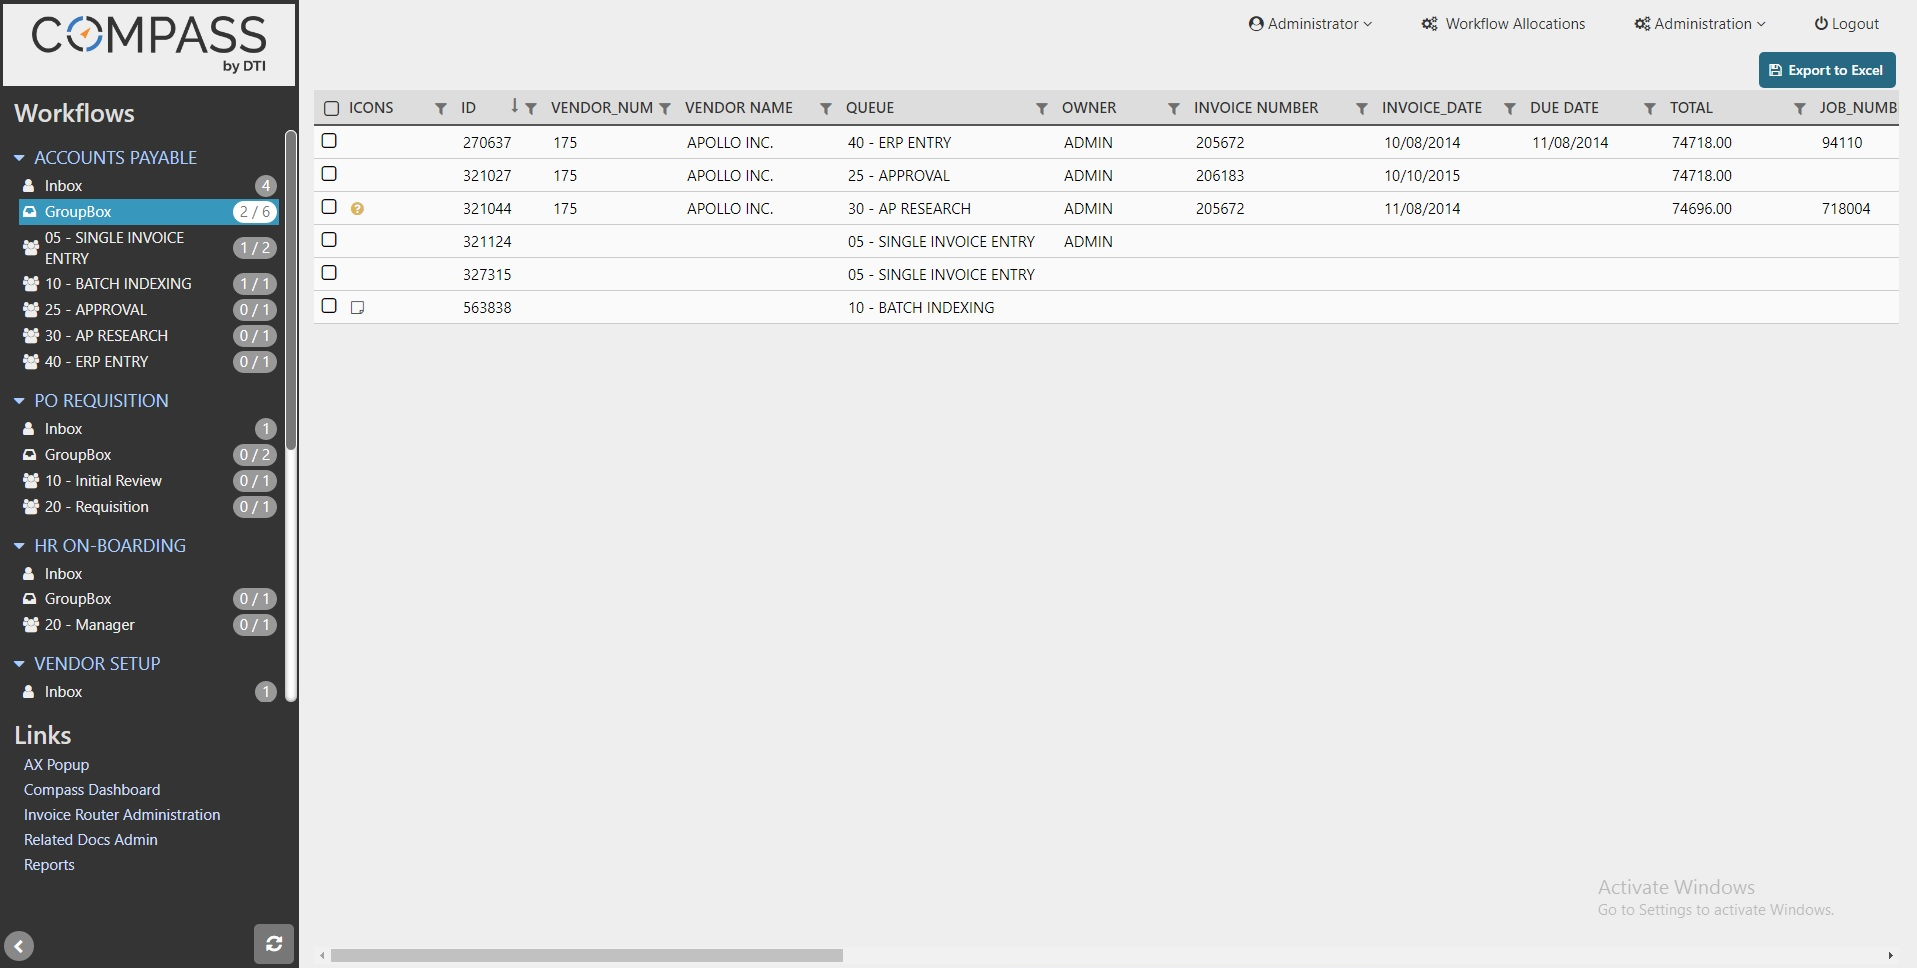
Task: Click the group icon beside 25 - APPROVAL
Action: click(31, 310)
